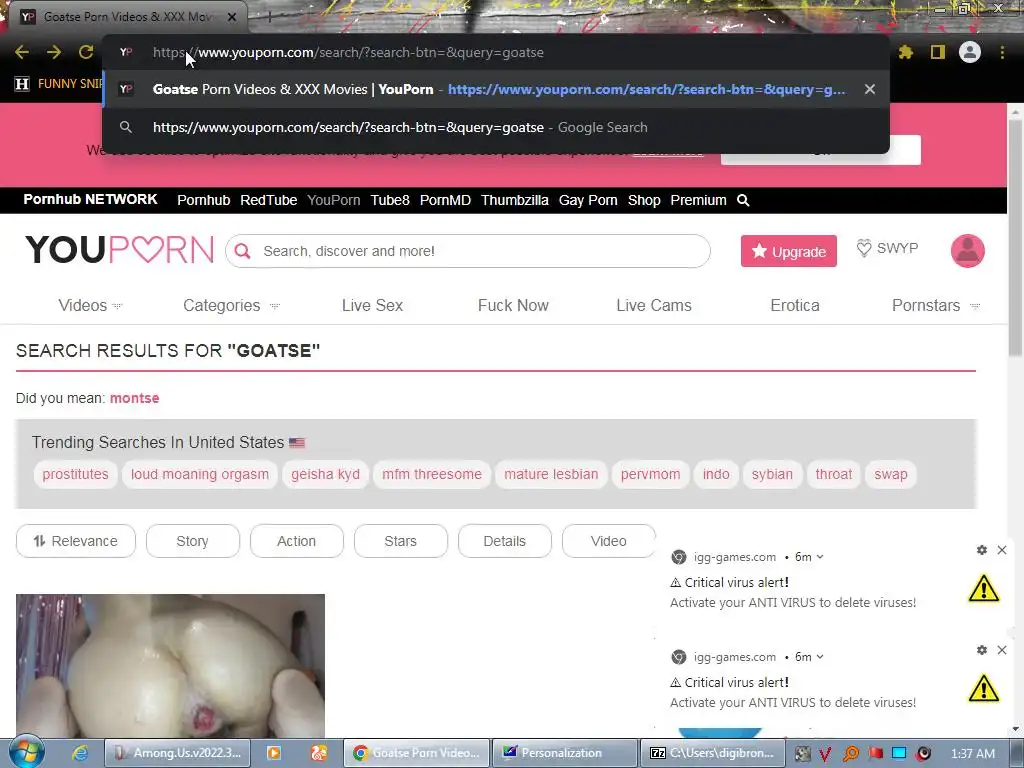
Task: Dismiss the second igg-games notification with X
Action: pos(1002,650)
